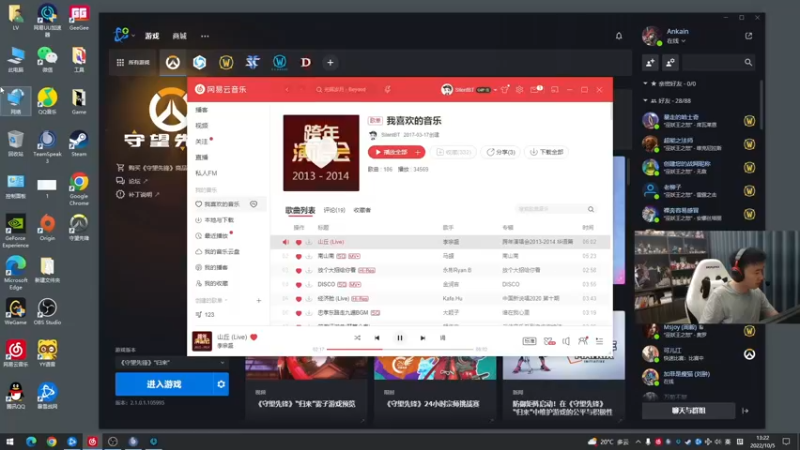Click add friend icon in Battle.net

[x=651, y=63]
